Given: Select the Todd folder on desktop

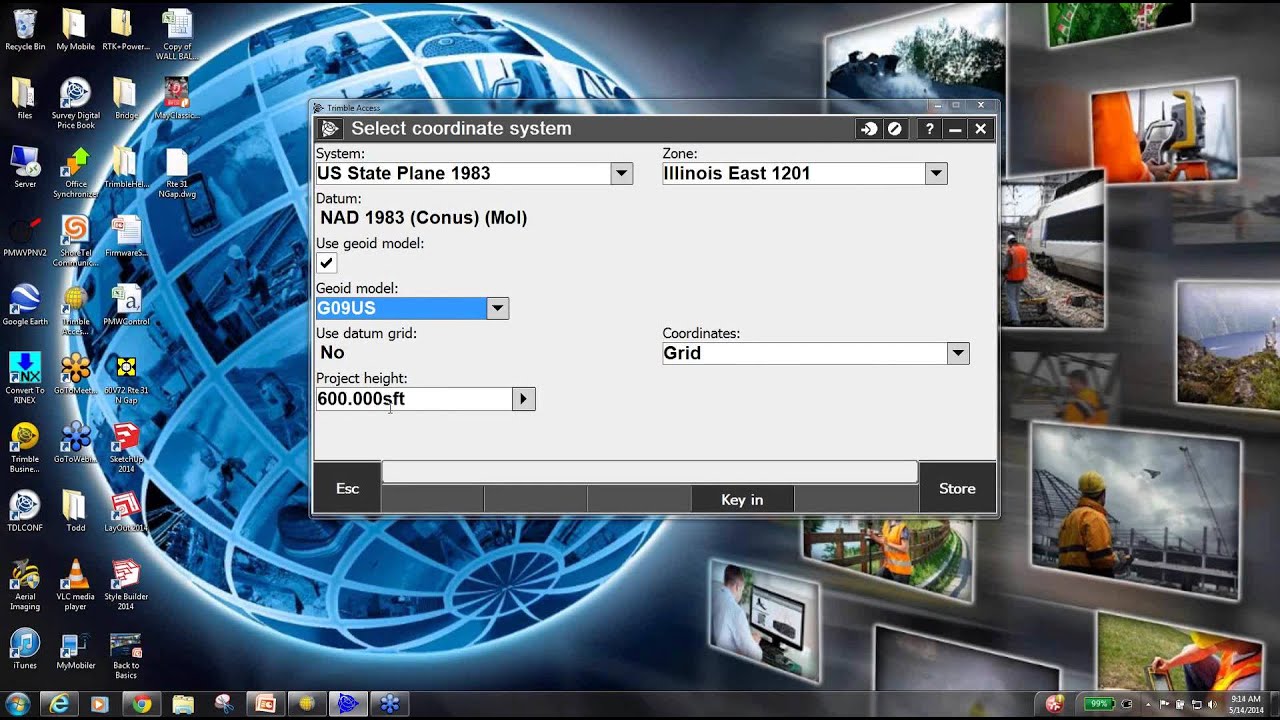Looking at the screenshot, I should pos(75,512).
